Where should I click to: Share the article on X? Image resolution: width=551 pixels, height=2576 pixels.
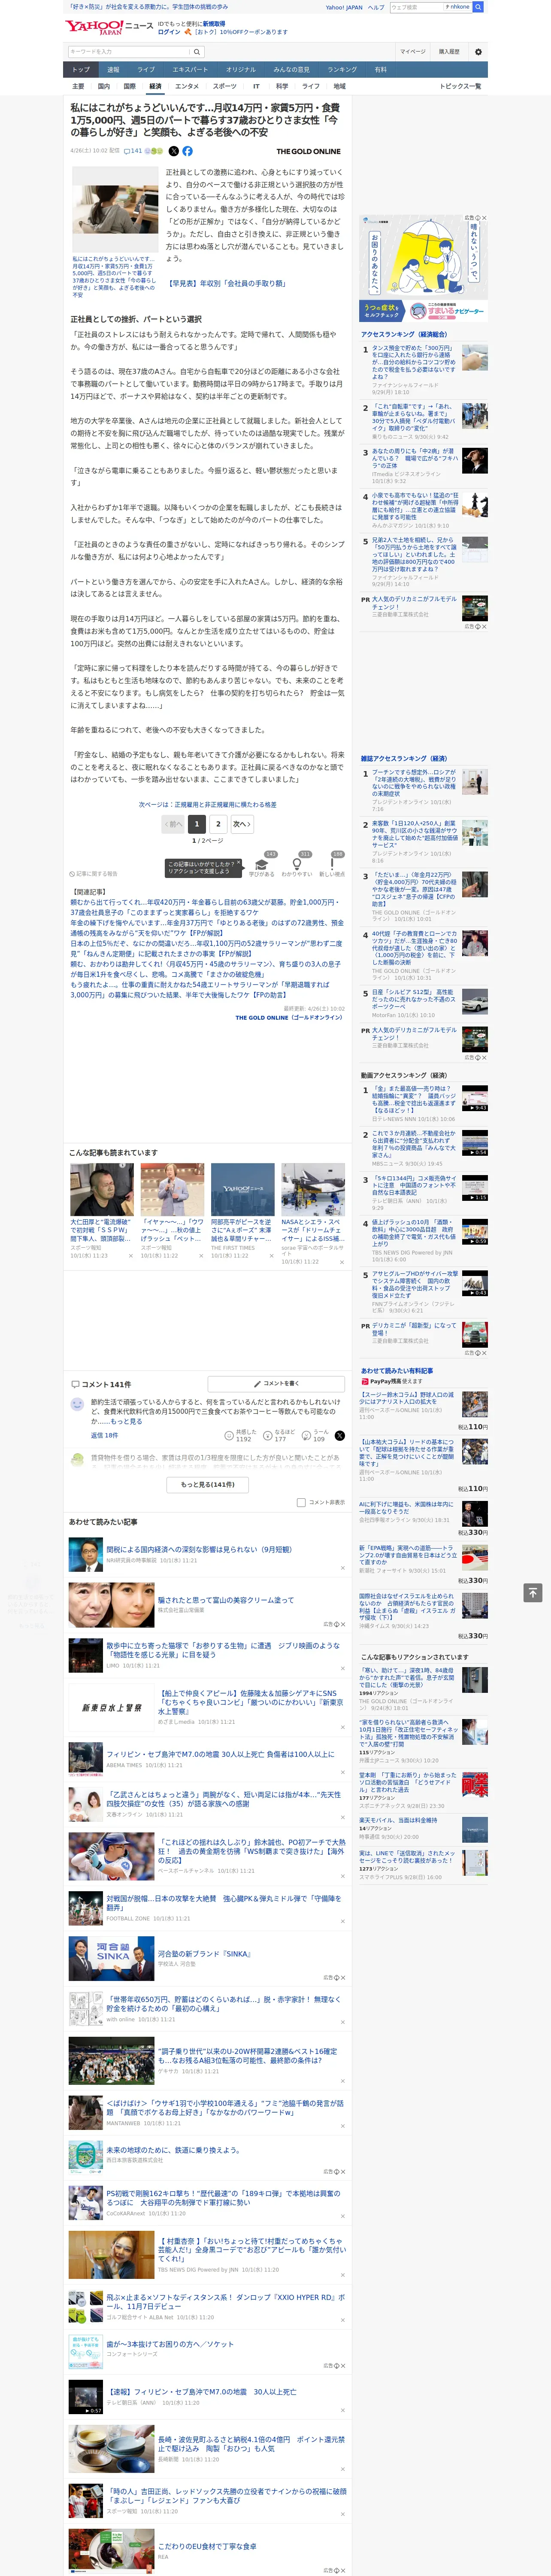coord(173,151)
